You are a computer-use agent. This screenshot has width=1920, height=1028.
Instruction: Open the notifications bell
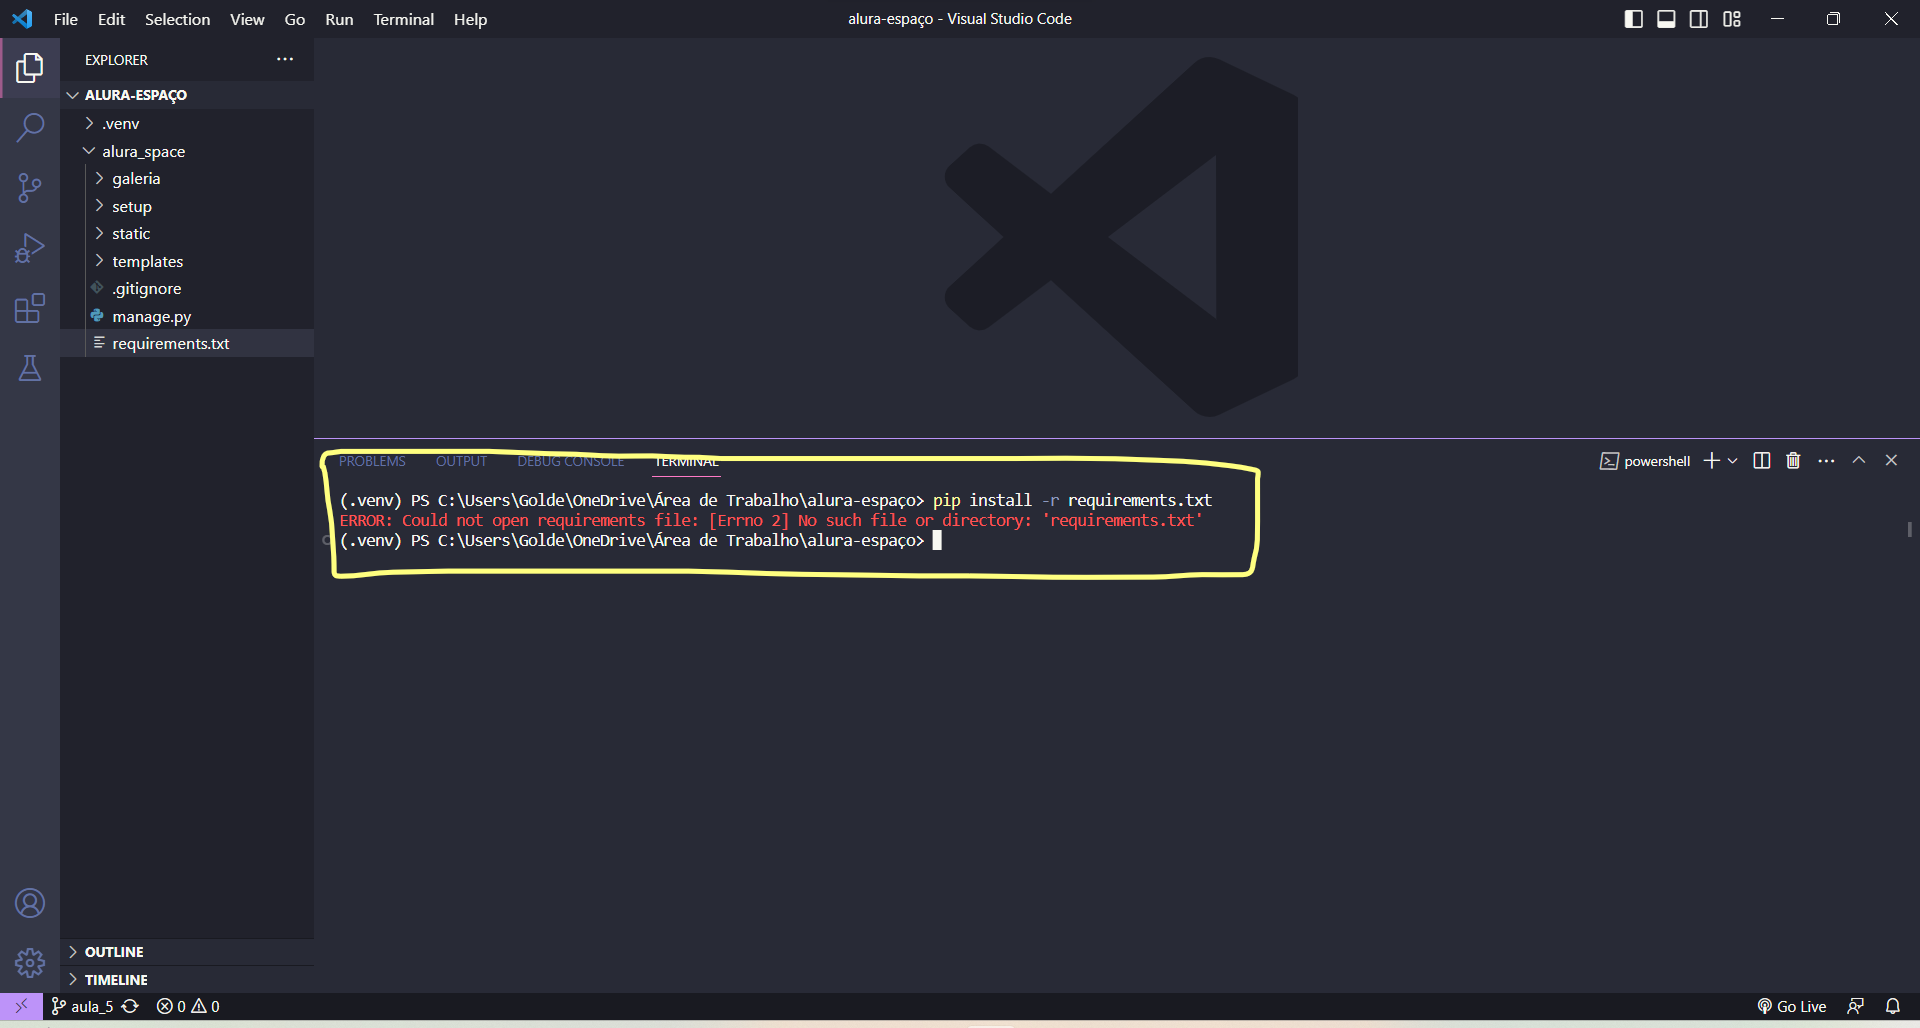click(x=1893, y=1006)
